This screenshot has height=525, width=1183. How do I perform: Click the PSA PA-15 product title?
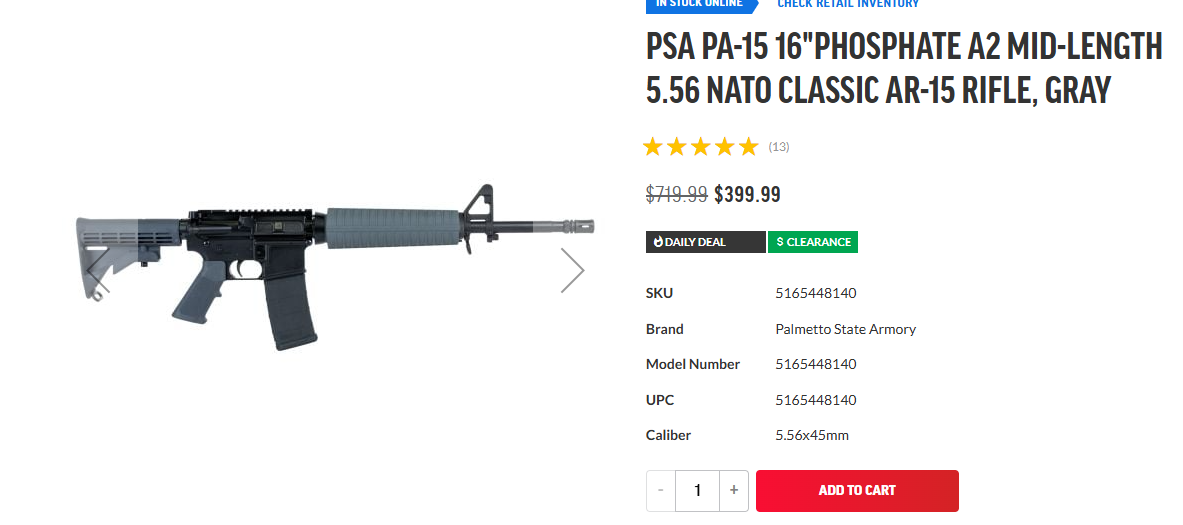click(x=904, y=68)
